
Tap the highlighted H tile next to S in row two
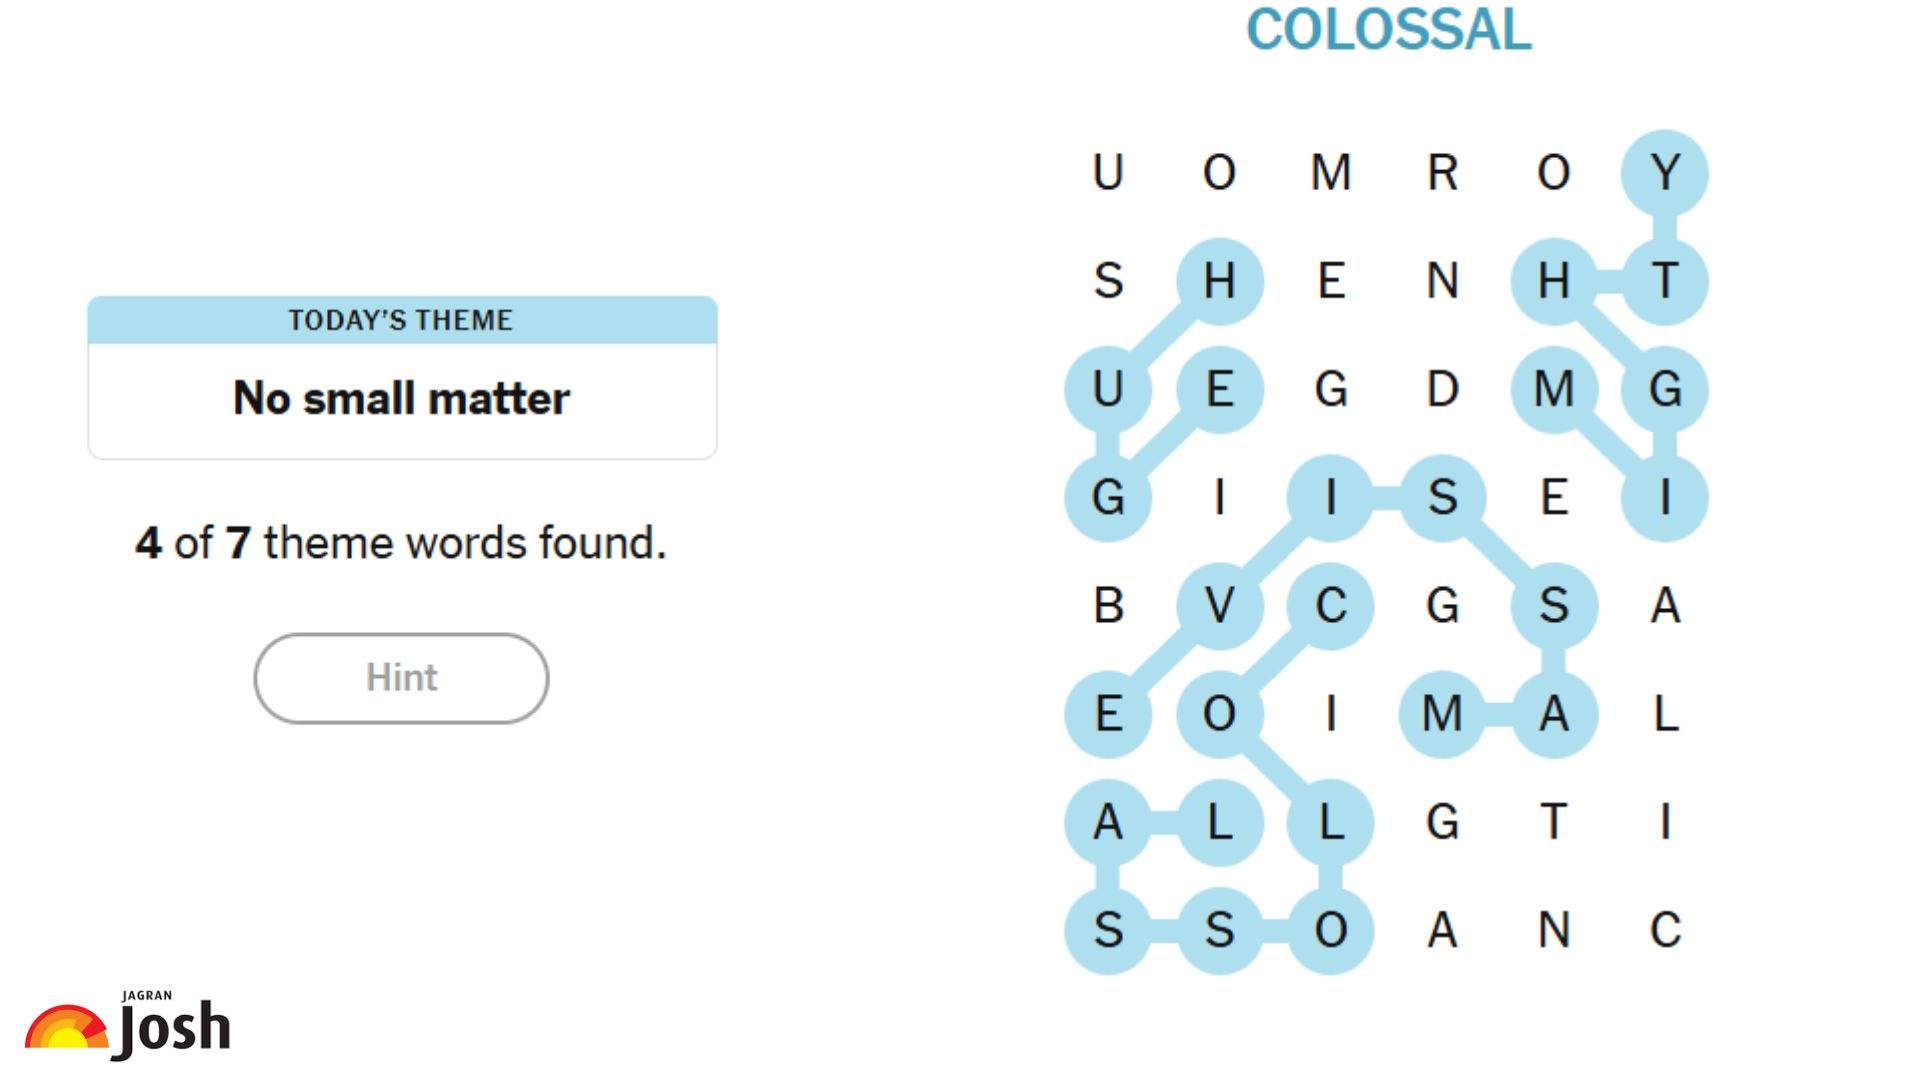point(1218,281)
